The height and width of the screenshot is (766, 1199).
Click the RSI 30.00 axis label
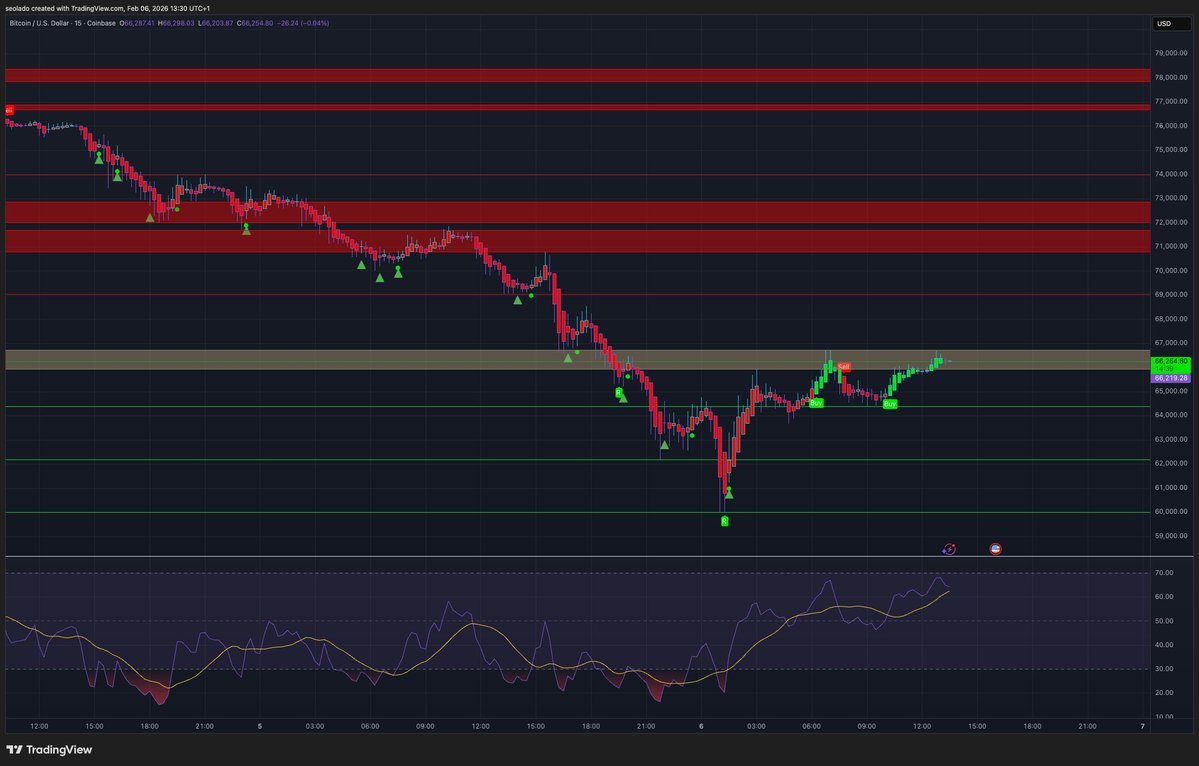pos(1164,669)
